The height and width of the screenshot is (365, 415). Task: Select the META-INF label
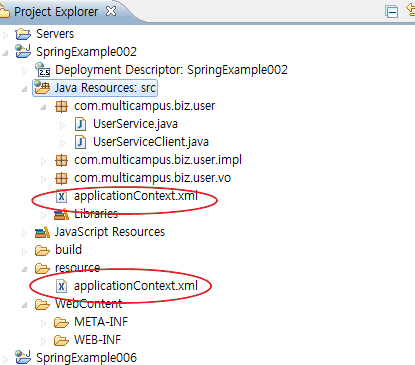point(101,322)
